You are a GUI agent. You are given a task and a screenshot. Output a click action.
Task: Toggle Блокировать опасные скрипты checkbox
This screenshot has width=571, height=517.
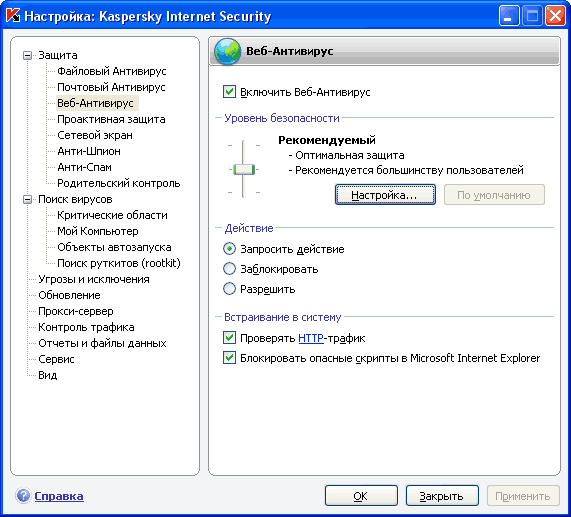[229, 358]
